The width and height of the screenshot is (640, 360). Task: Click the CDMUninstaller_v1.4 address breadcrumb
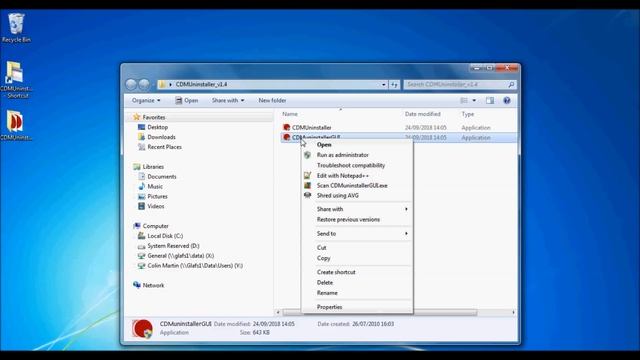[x=201, y=84]
